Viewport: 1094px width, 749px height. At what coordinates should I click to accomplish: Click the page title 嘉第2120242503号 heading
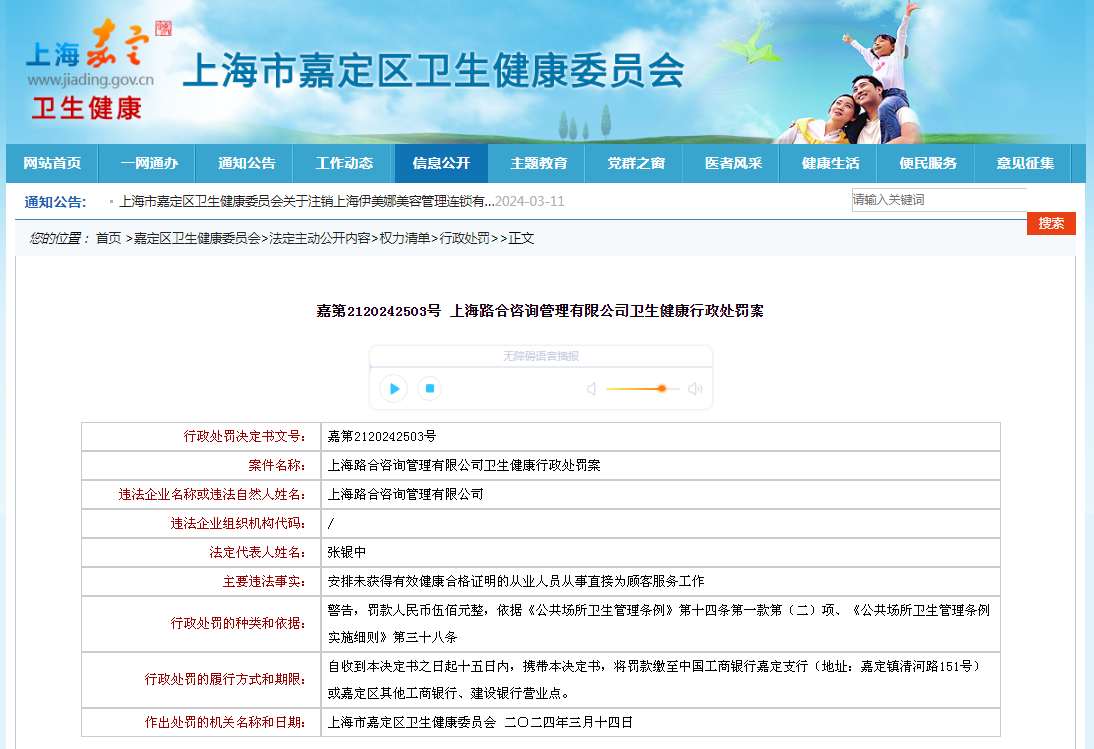click(x=540, y=311)
